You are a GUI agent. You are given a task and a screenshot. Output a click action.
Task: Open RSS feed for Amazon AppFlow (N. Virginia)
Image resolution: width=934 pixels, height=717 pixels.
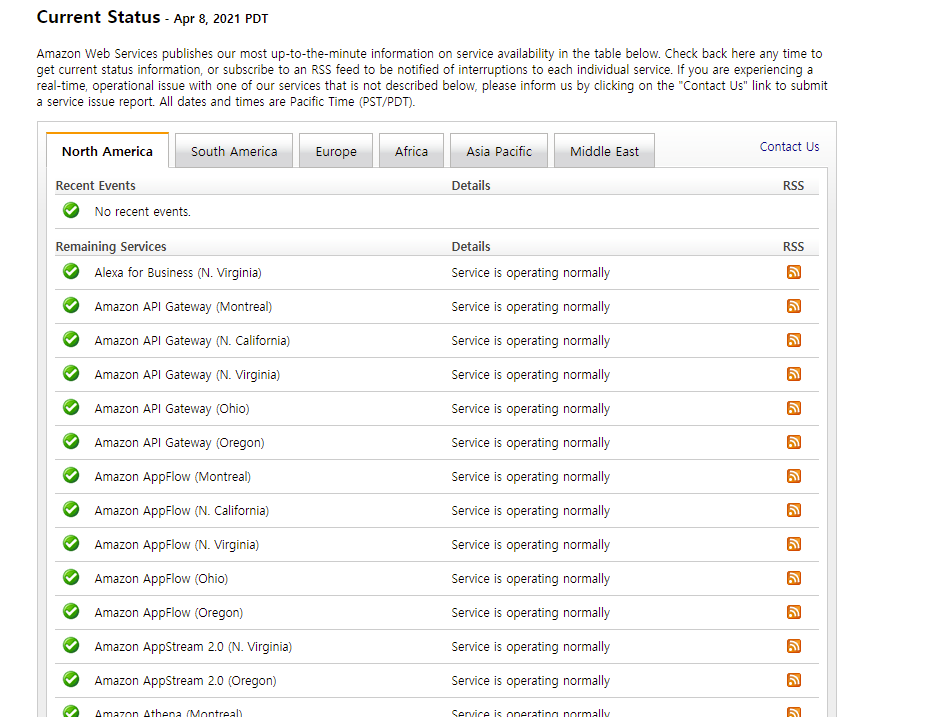(793, 544)
